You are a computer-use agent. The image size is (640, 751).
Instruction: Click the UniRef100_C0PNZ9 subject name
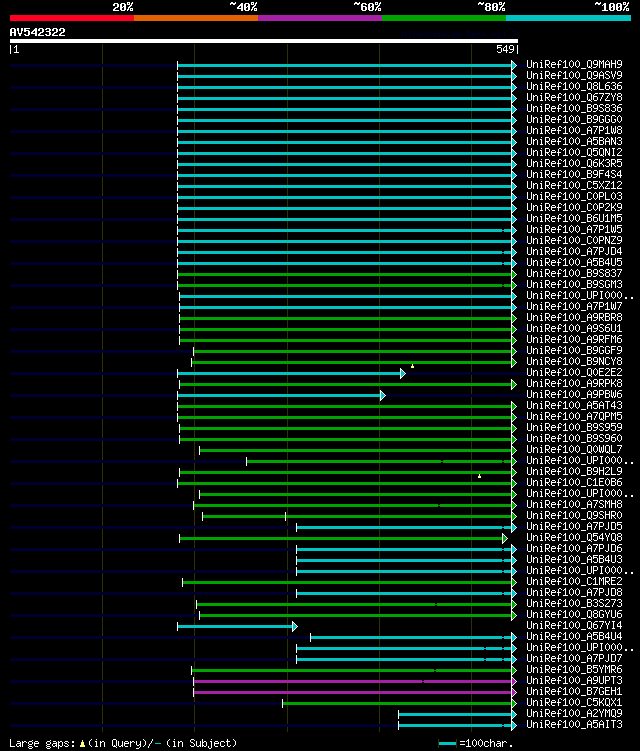574,240
